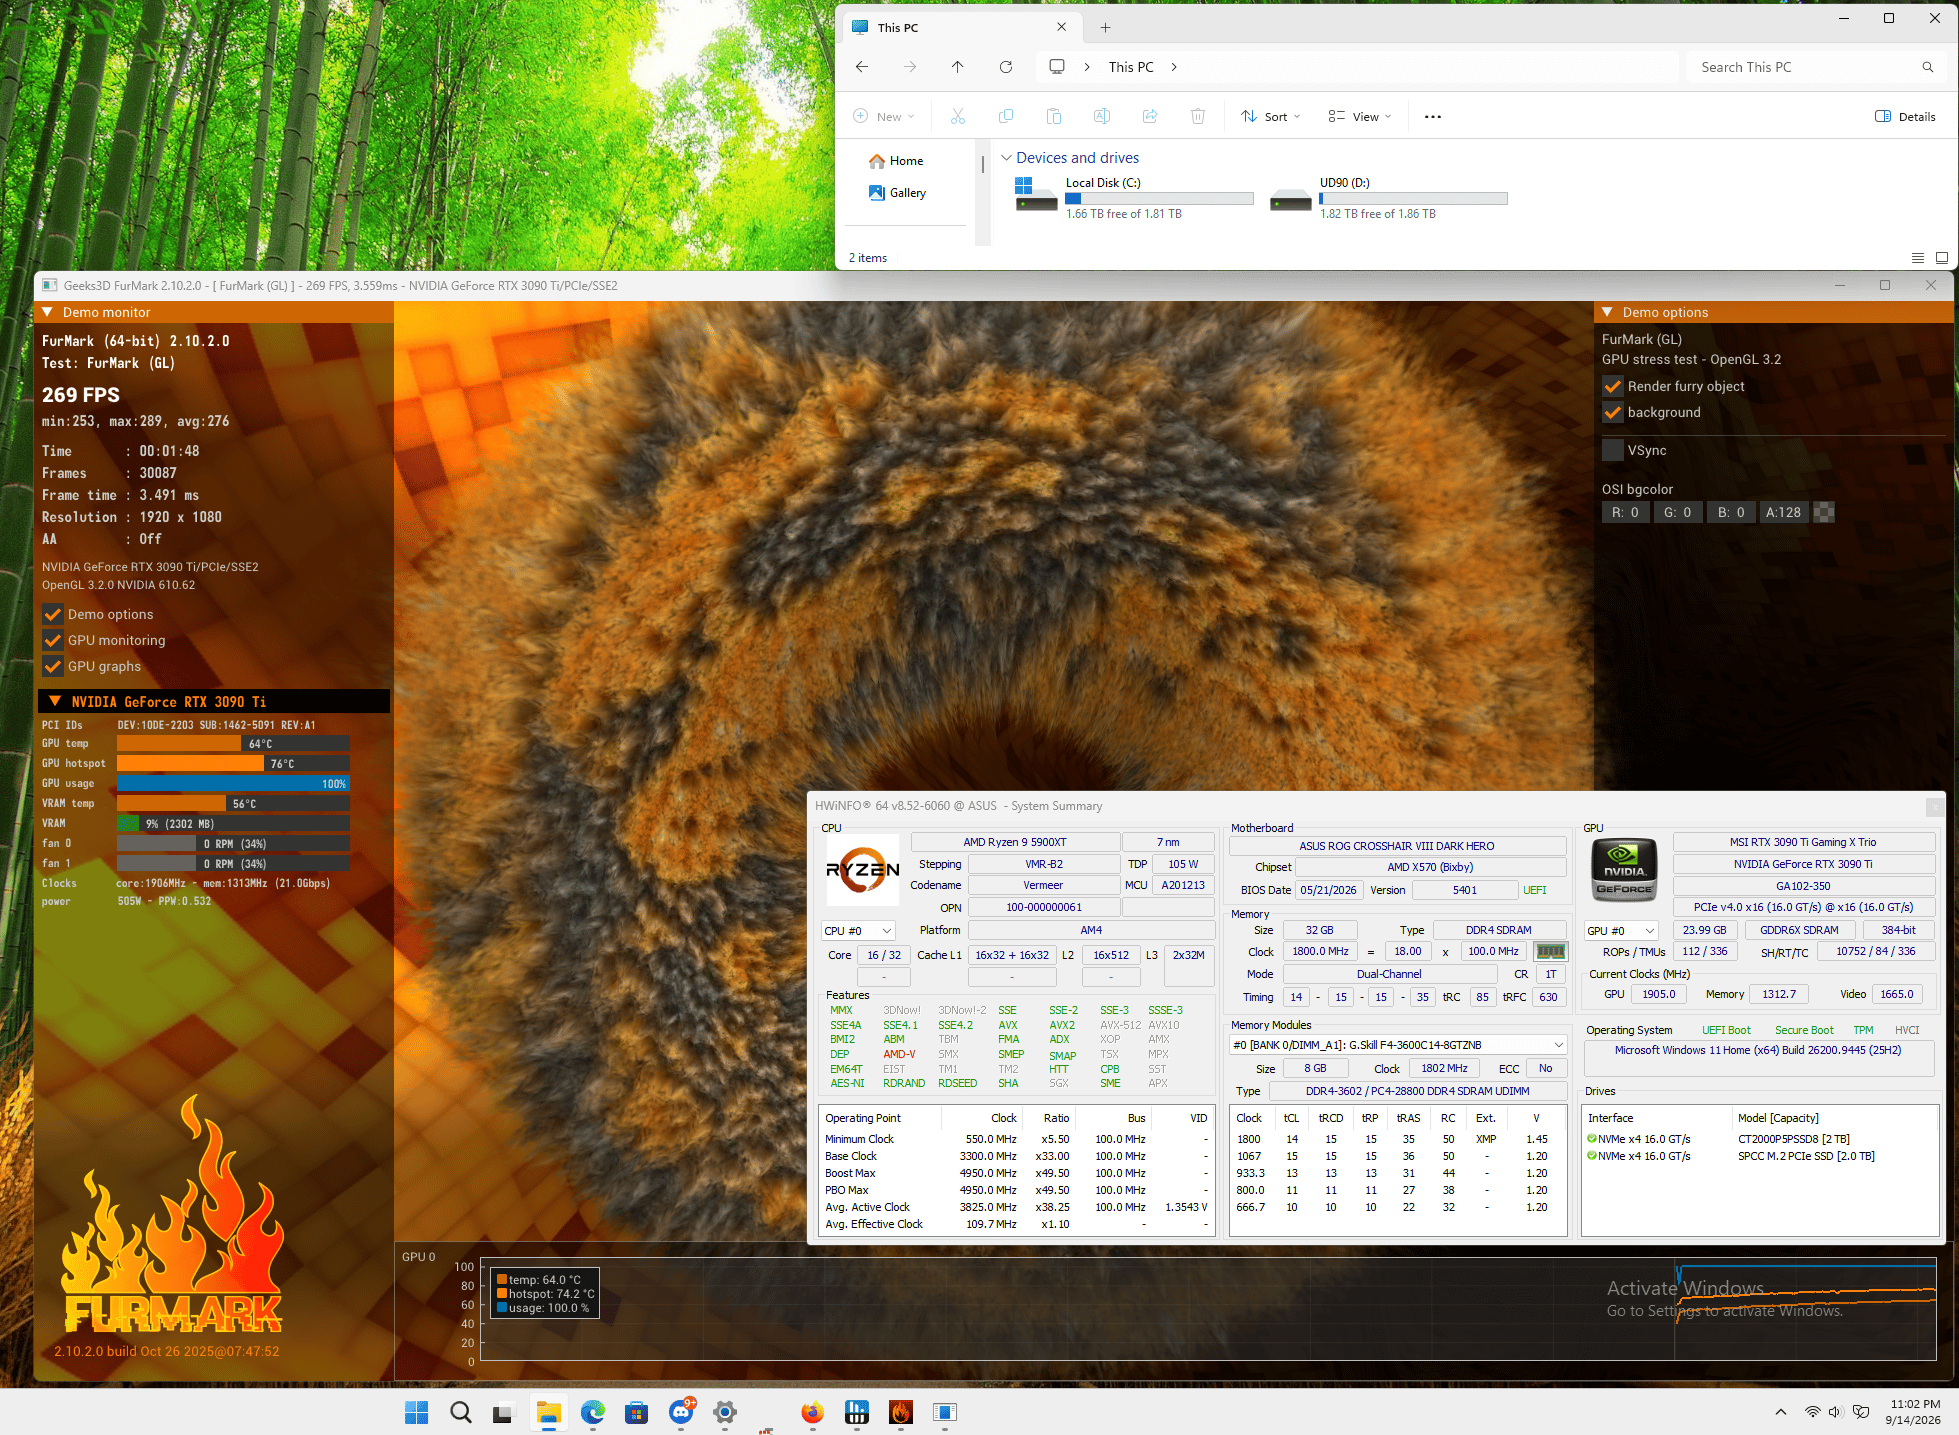Add a new tab in File Explorer
Screen dimensions: 1959x1435
1105,28
